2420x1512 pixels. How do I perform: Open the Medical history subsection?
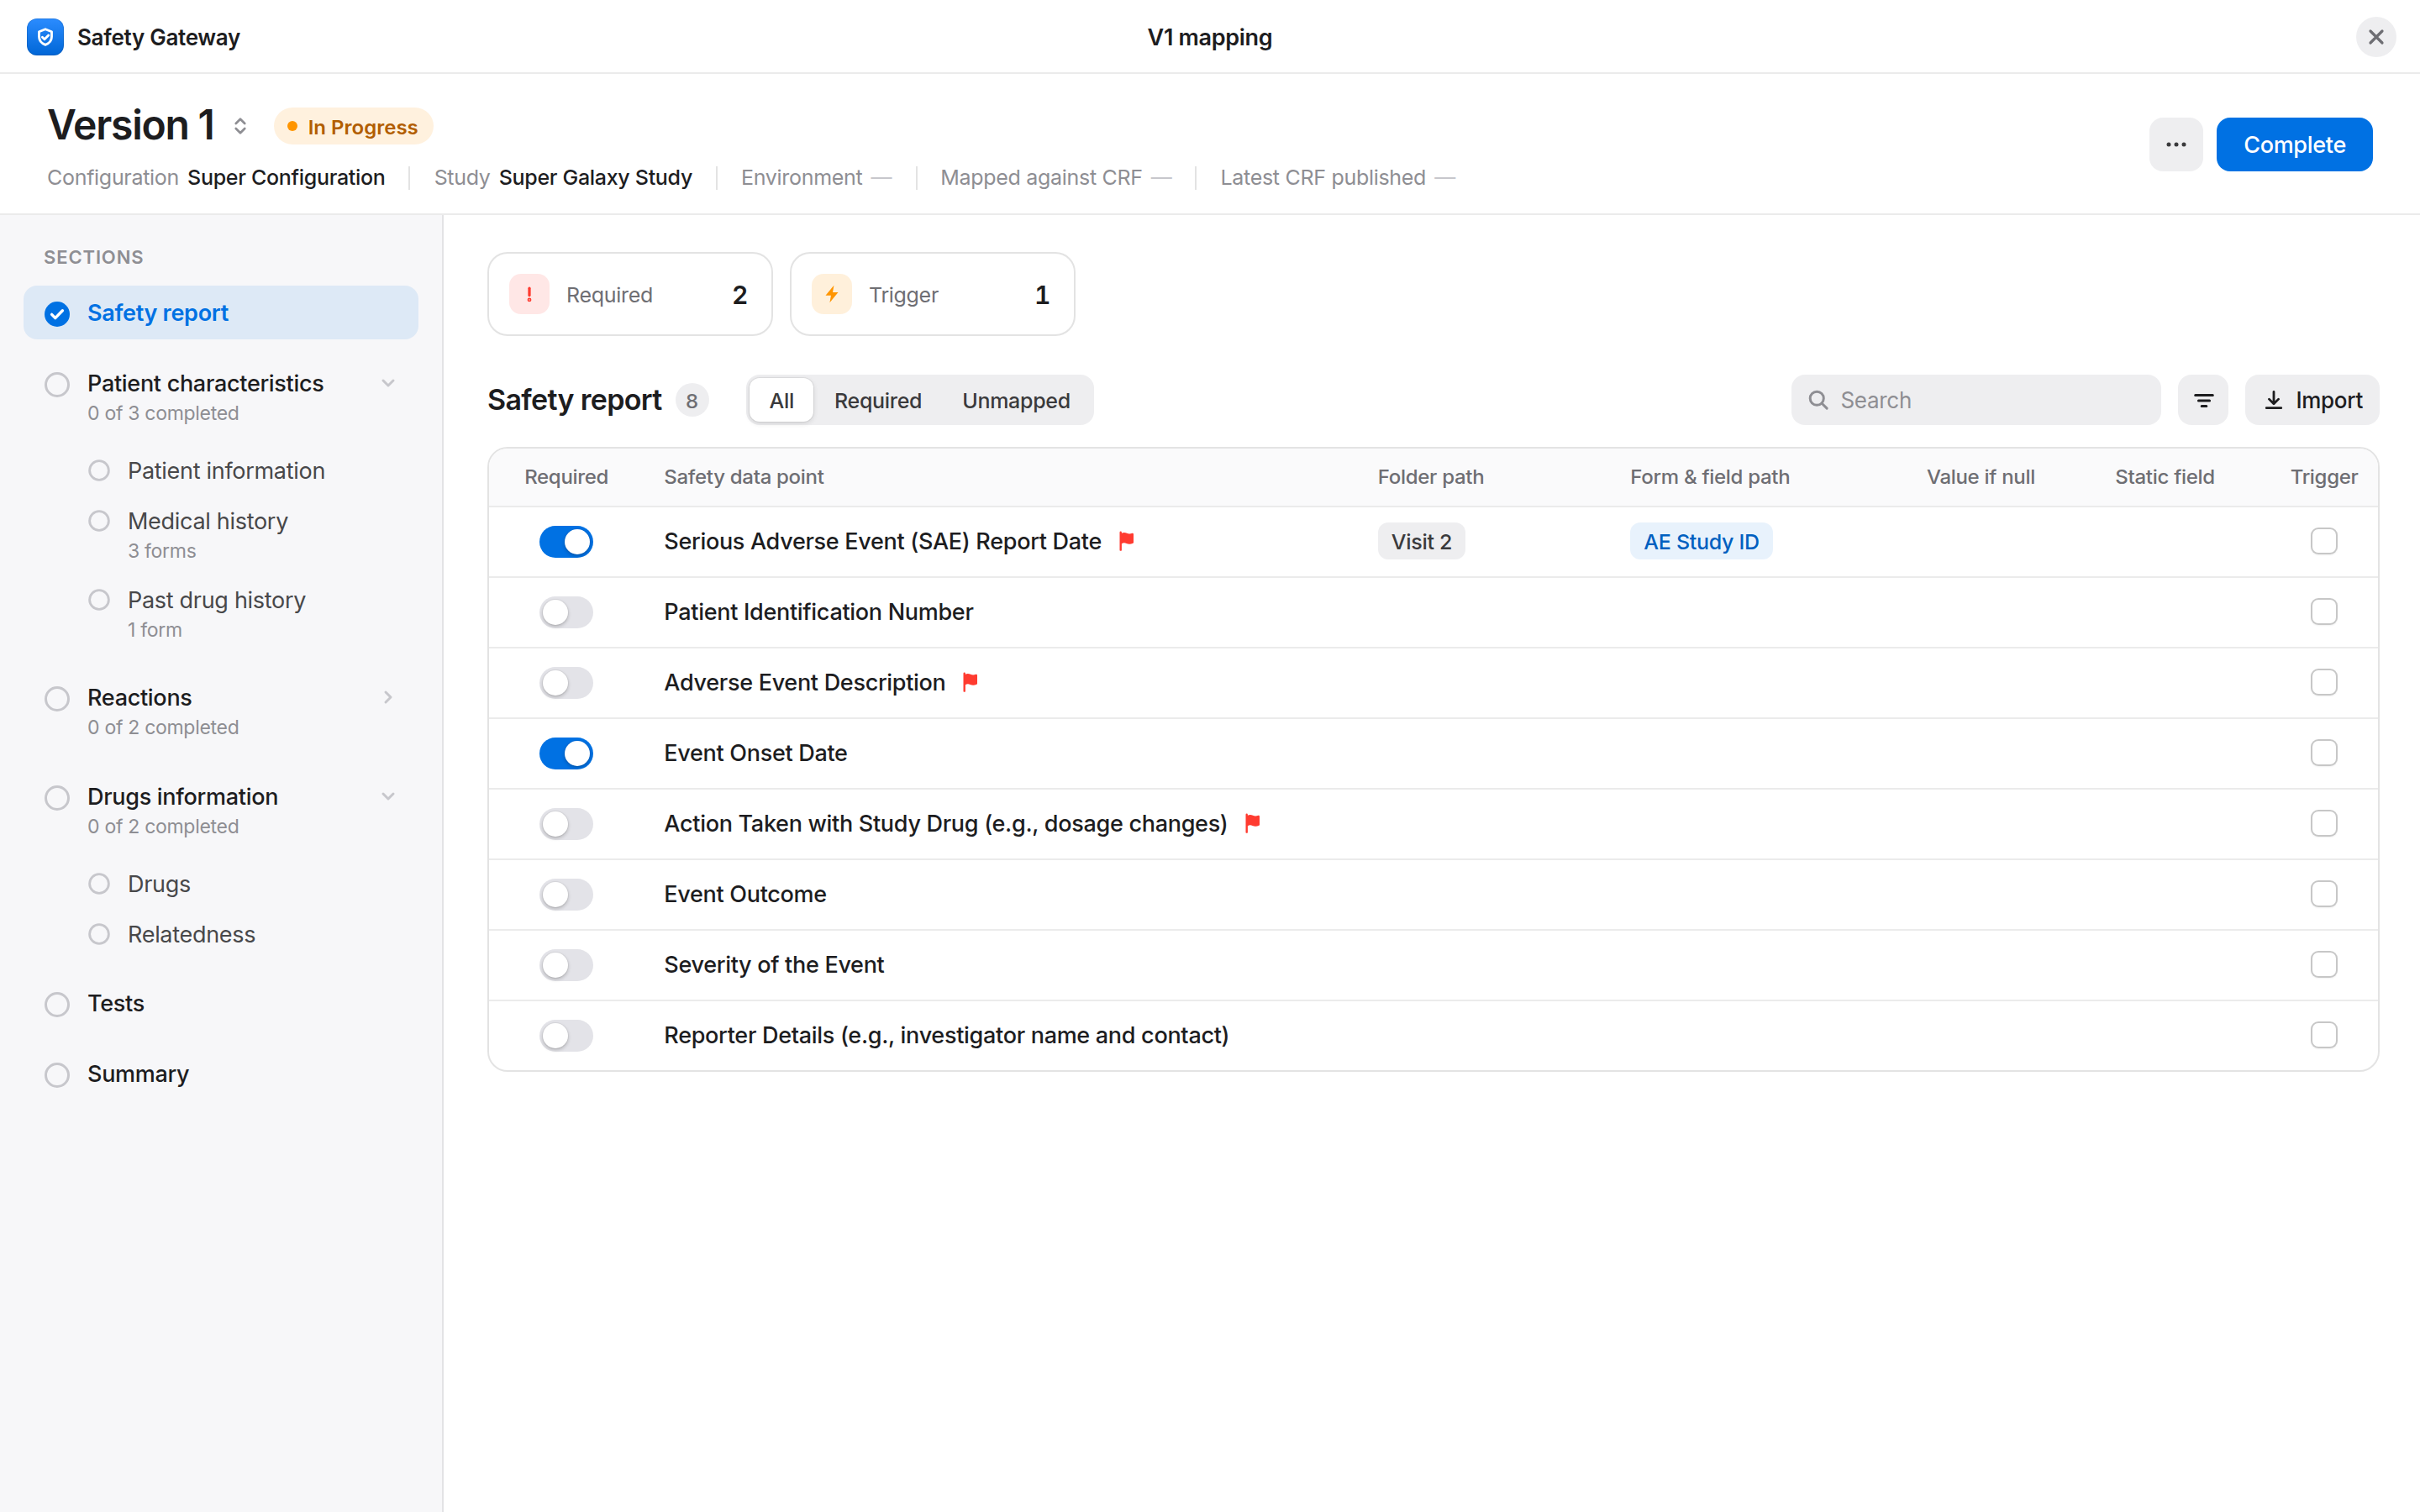pos(207,534)
